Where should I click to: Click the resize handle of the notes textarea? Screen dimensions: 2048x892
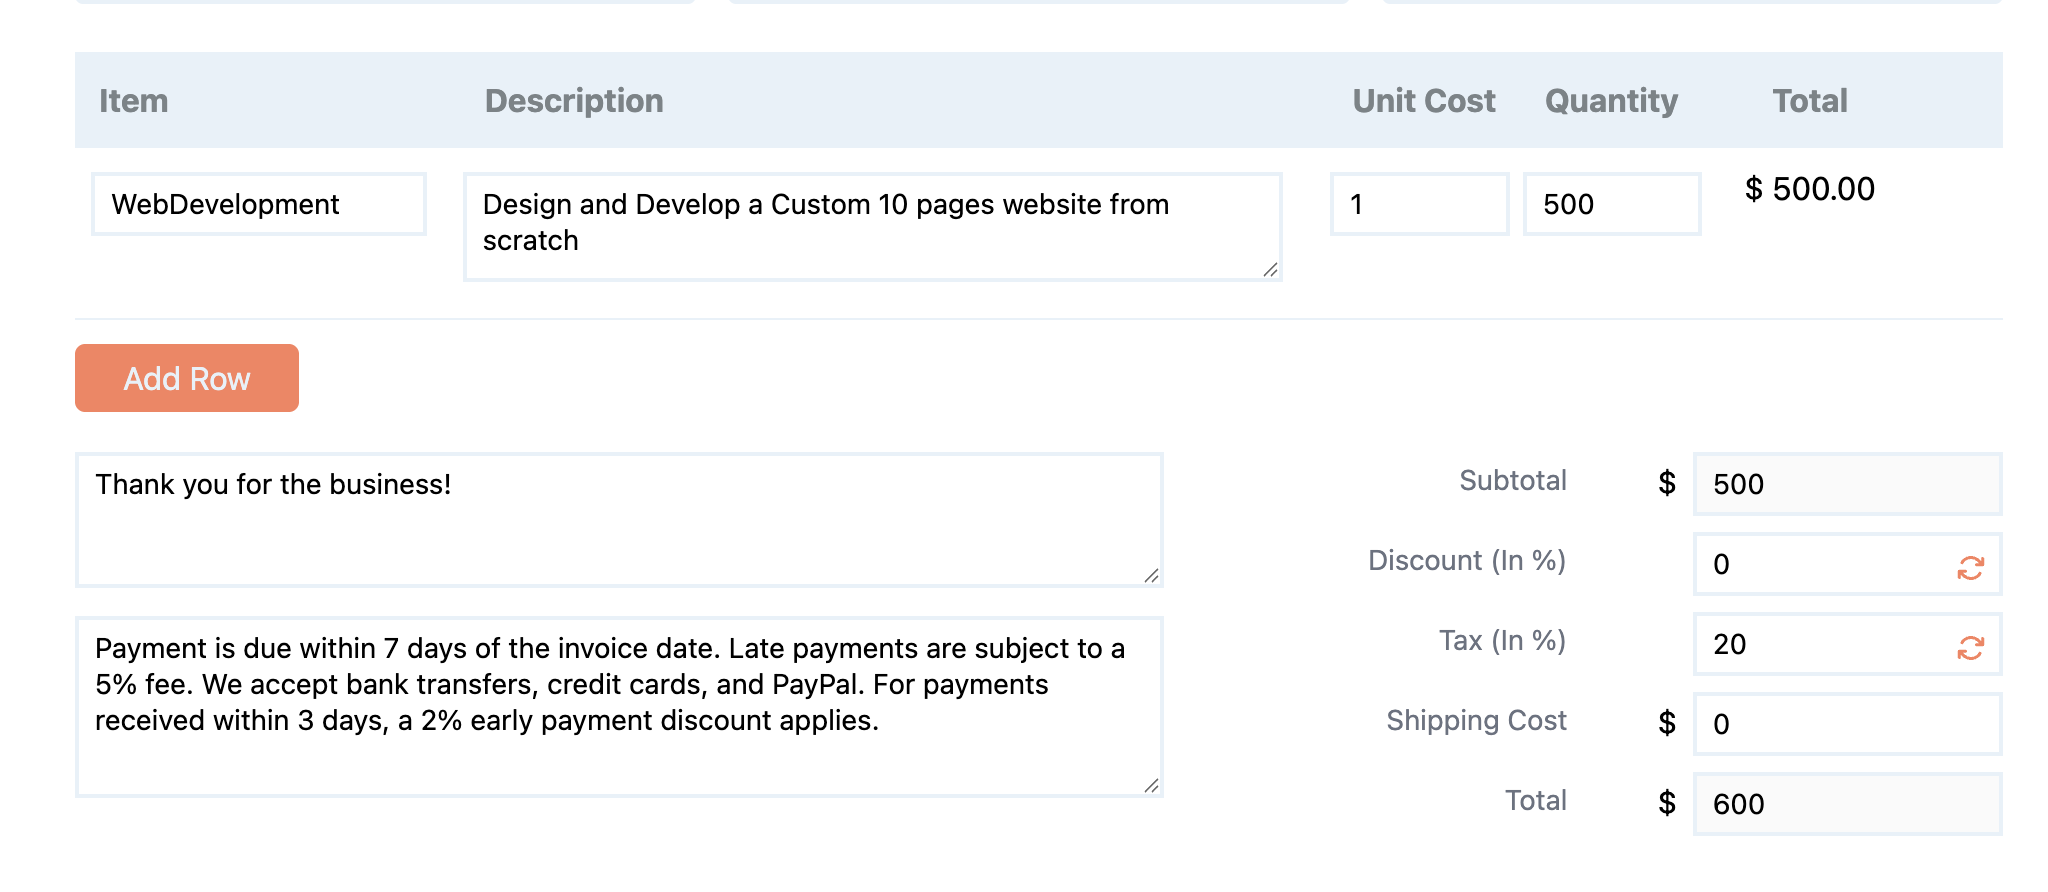1154,577
